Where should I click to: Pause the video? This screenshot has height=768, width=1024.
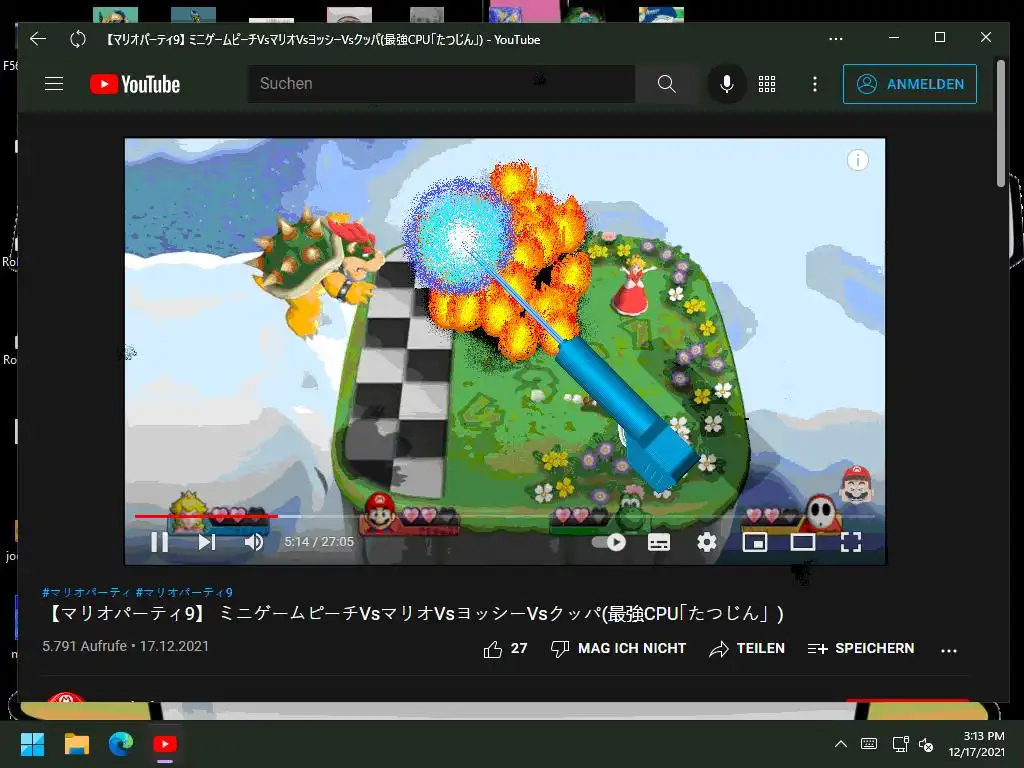159,542
